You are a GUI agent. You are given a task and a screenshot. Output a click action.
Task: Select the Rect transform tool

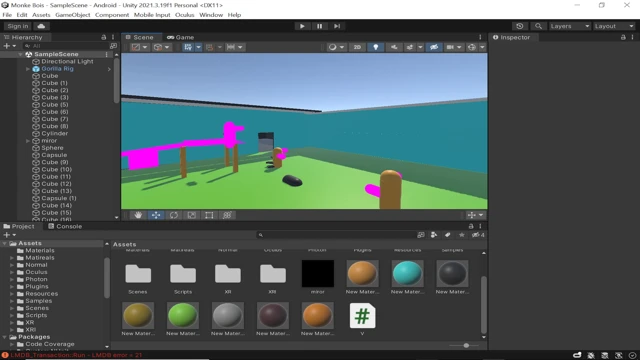tap(209, 215)
